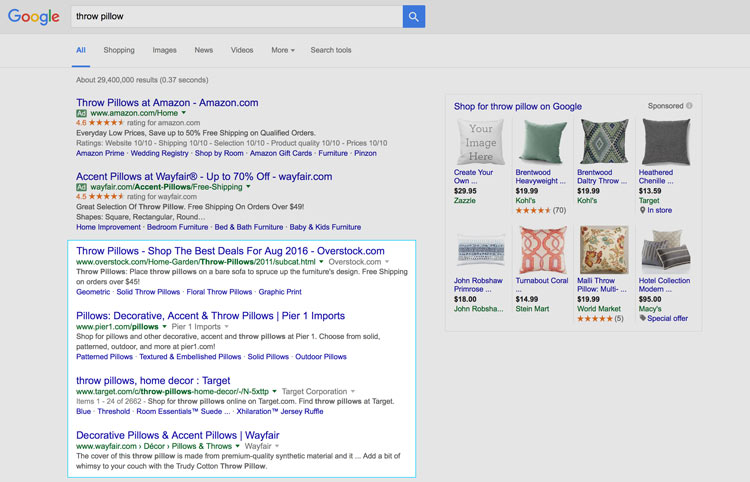Click the Wedding Registry sitelink
This screenshot has height=482, width=750.
(x=159, y=153)
